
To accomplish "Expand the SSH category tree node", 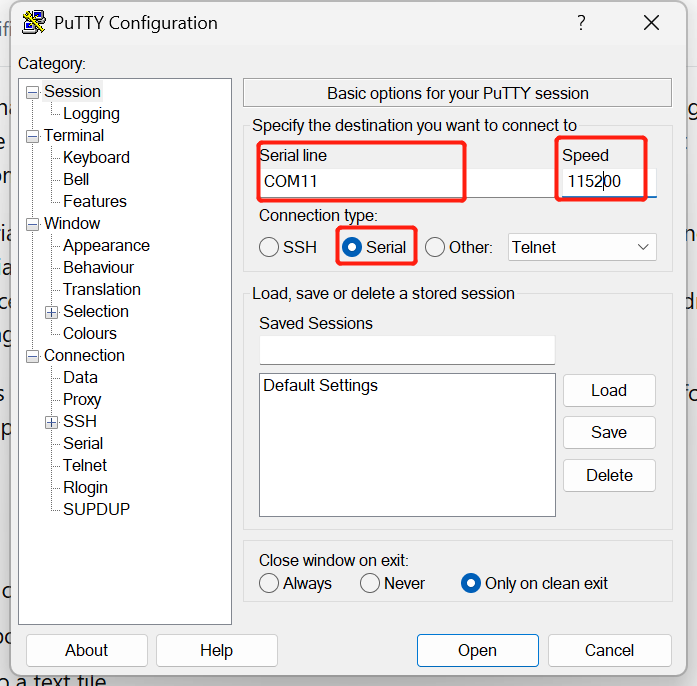I will click(x=52, y=422).
